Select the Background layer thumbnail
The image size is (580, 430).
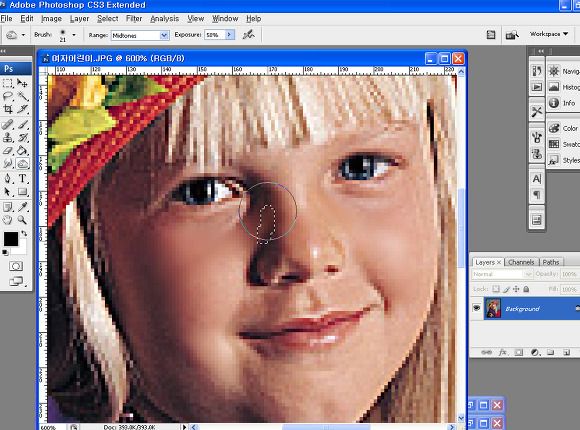click(493, 308)
